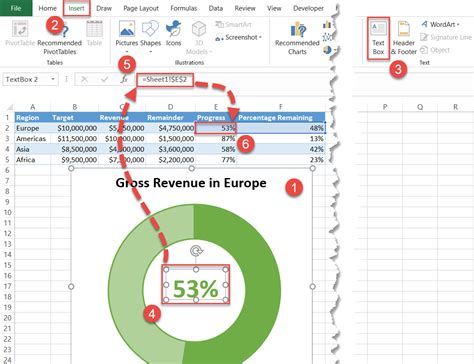
Task: Switch to the Home ribbon tab
Action: (47, 8)
